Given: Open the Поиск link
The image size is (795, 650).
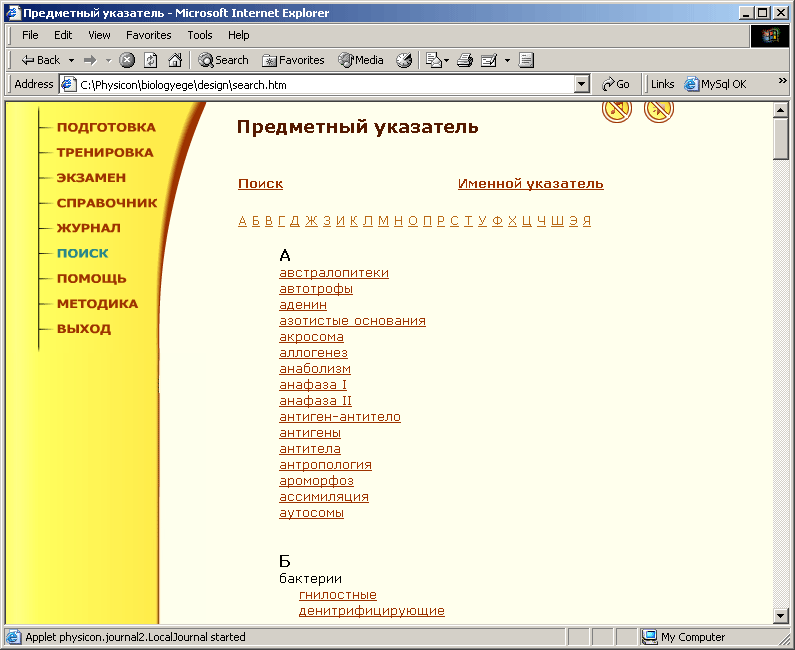Looking at the screenshot, I should coord(261,184).
